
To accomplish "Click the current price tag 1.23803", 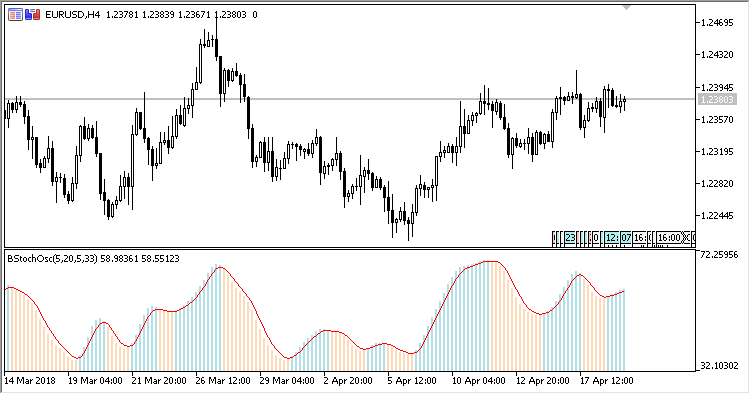I will point(716,99).
